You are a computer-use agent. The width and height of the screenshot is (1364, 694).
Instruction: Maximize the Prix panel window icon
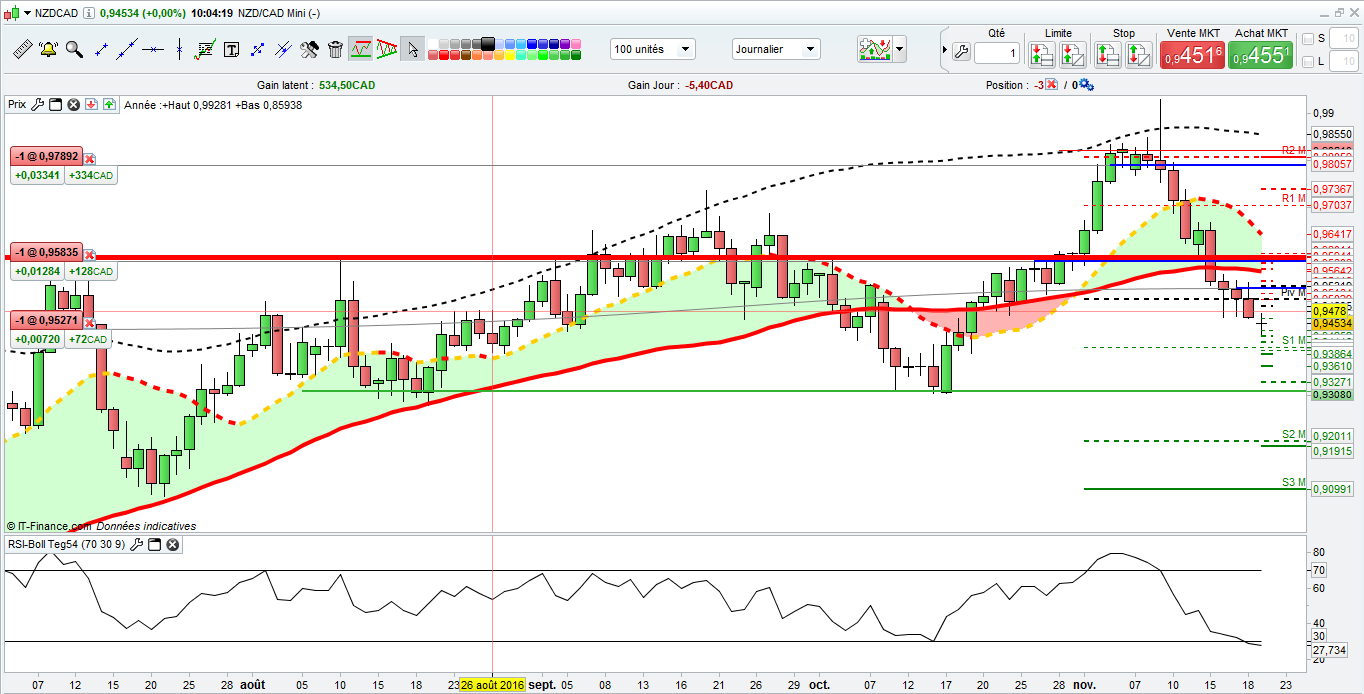coord(56,104)
